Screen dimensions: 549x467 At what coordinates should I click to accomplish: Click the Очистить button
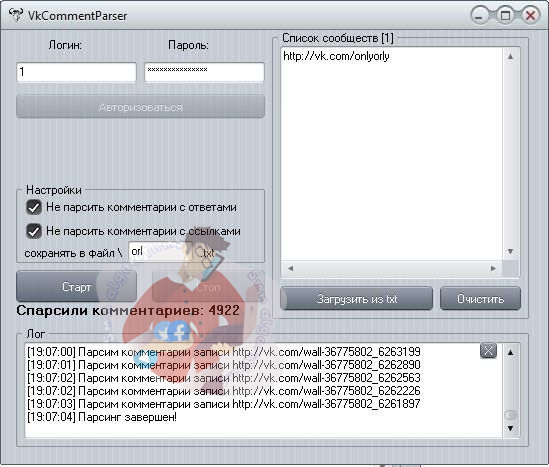pos(480,299)
